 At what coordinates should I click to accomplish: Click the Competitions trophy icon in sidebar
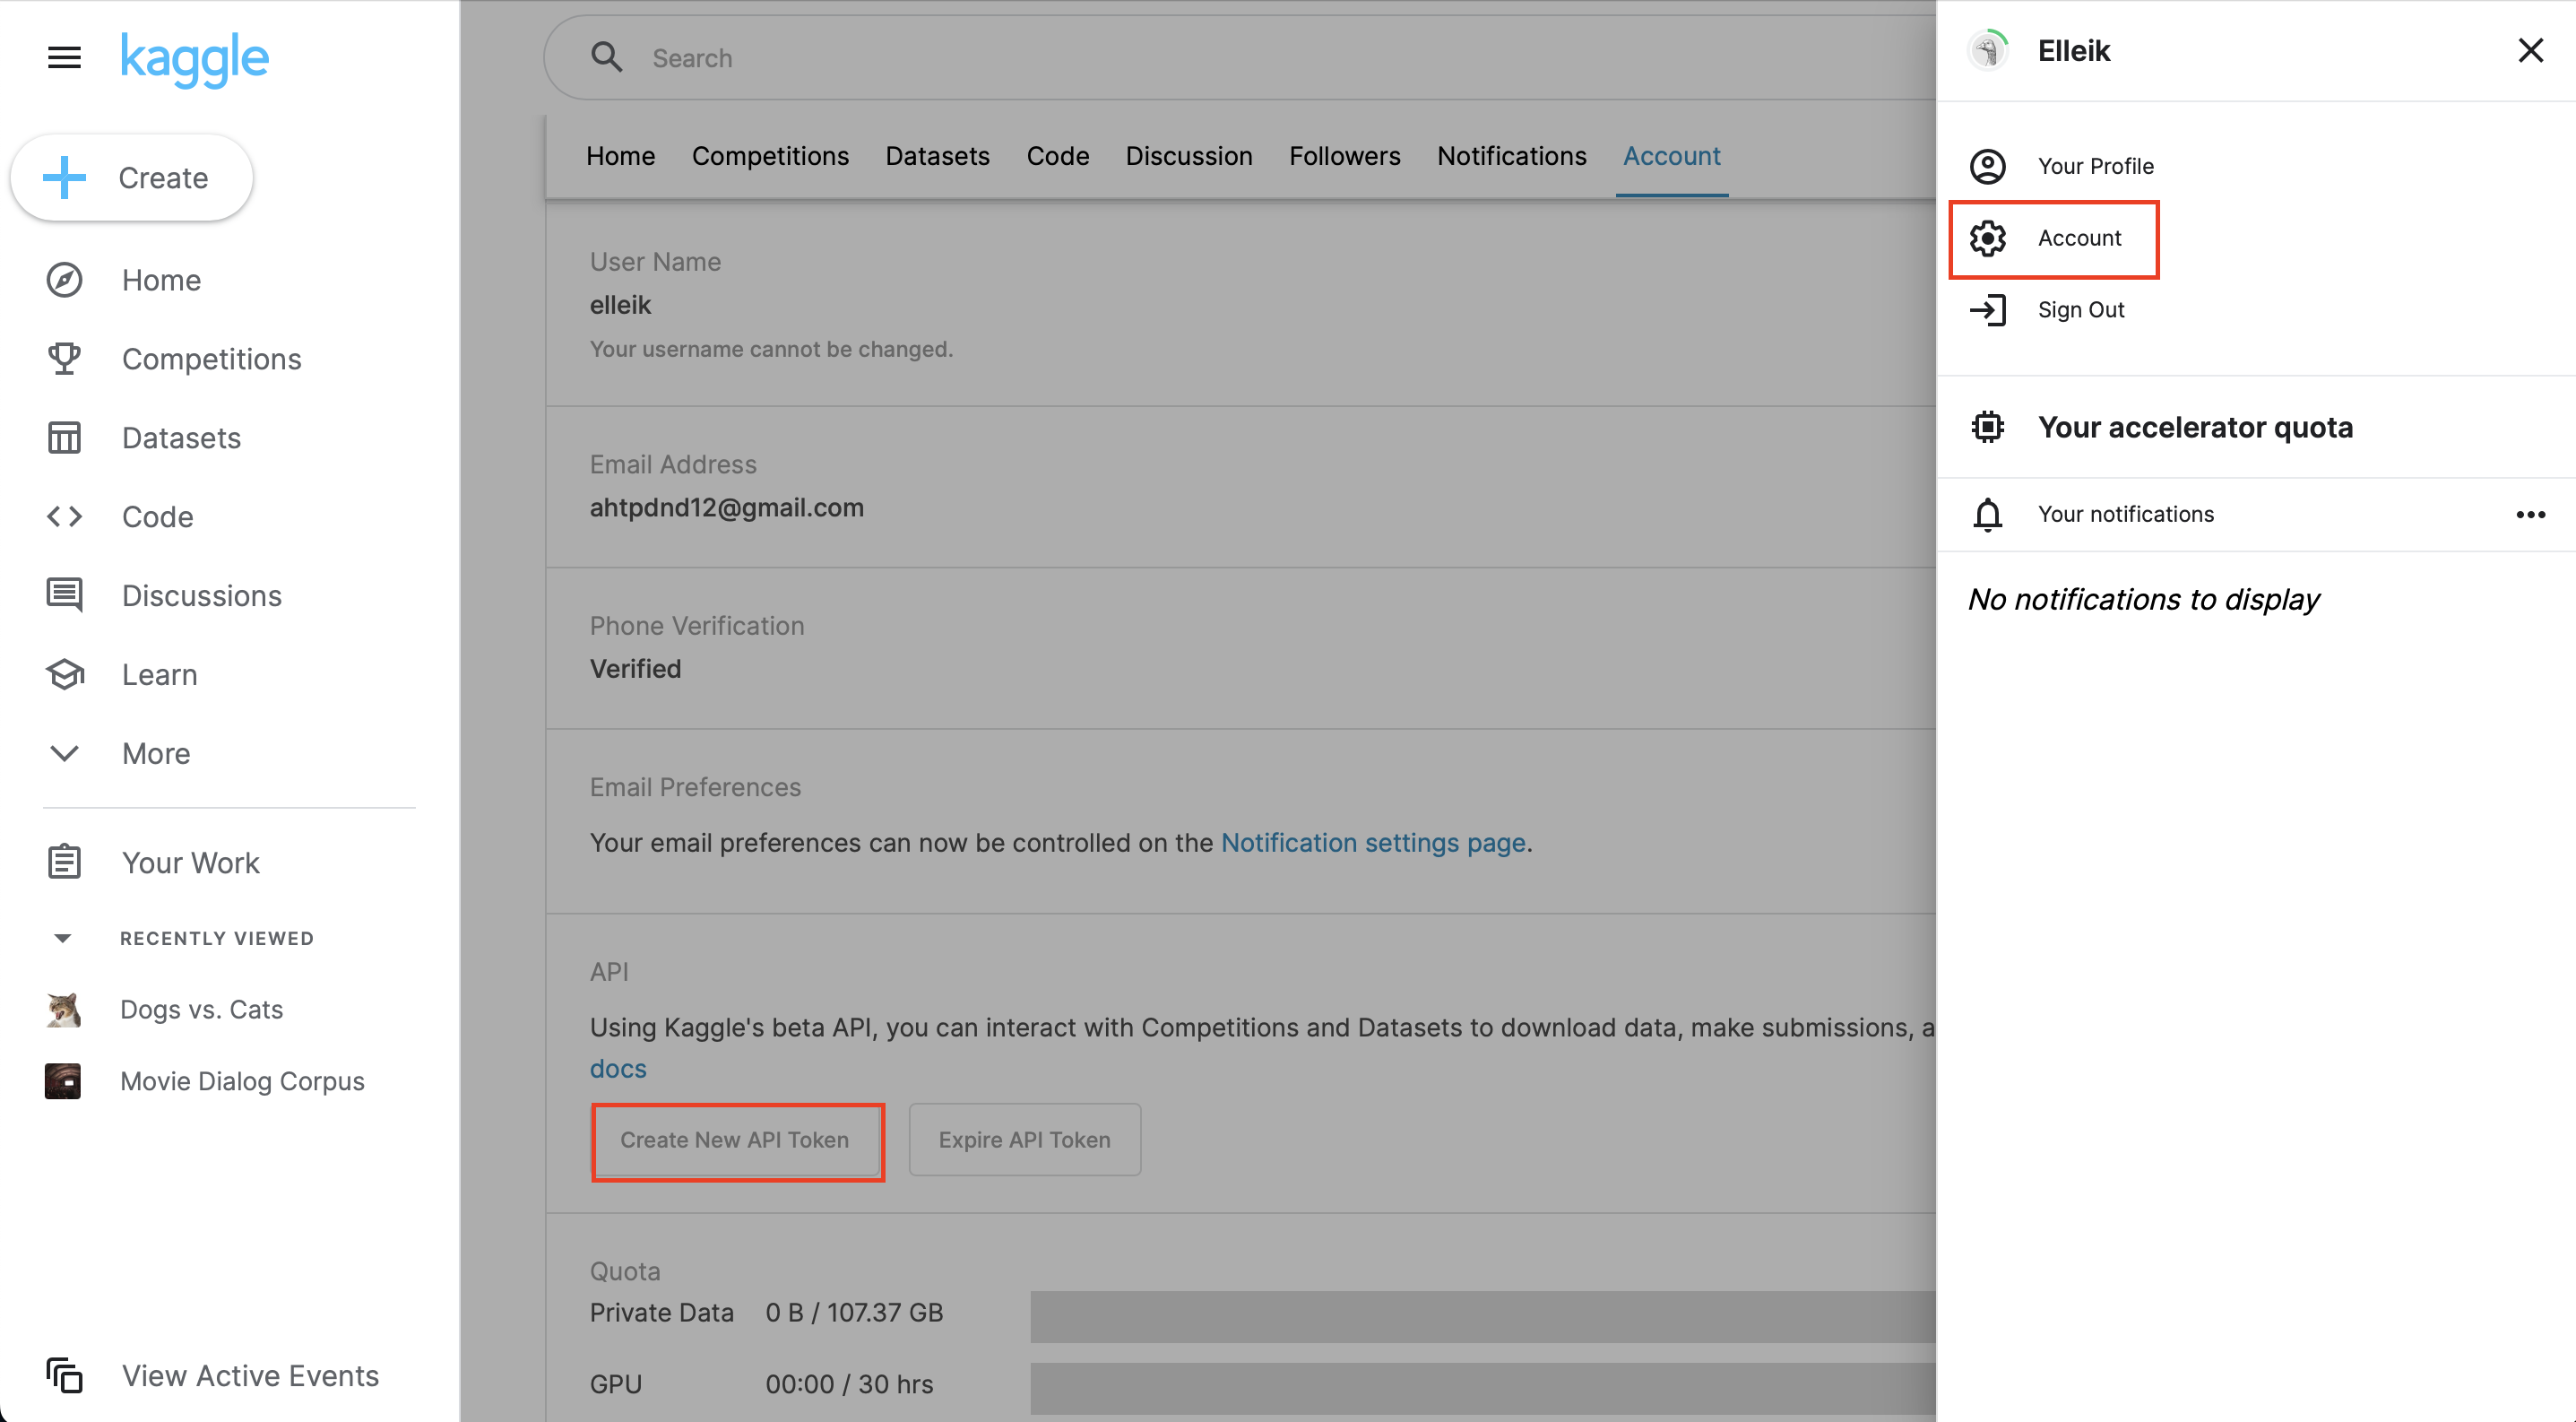[64, 359]
